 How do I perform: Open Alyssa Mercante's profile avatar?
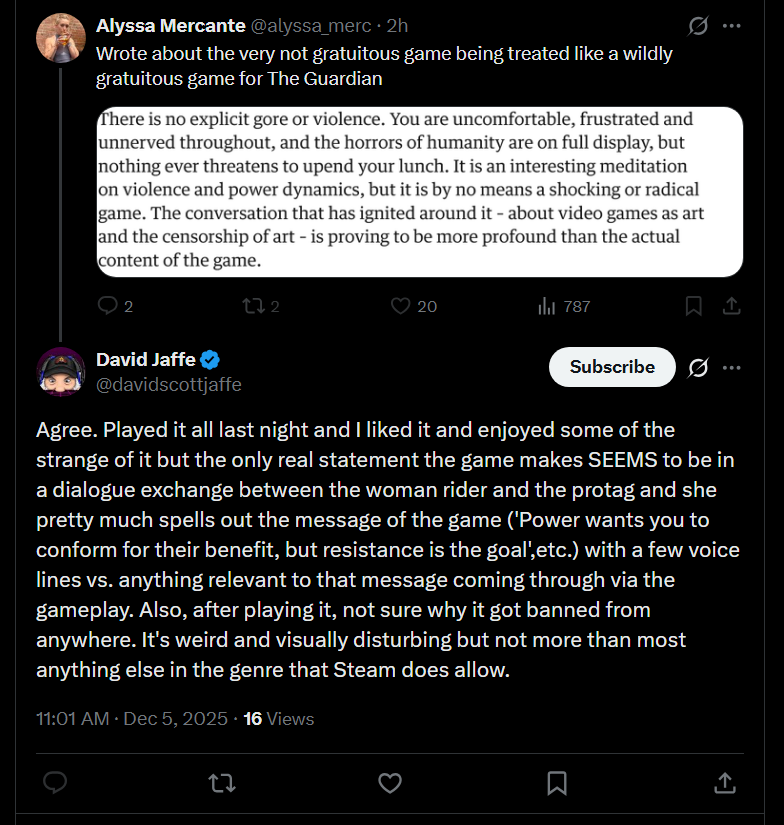point(61,38)
